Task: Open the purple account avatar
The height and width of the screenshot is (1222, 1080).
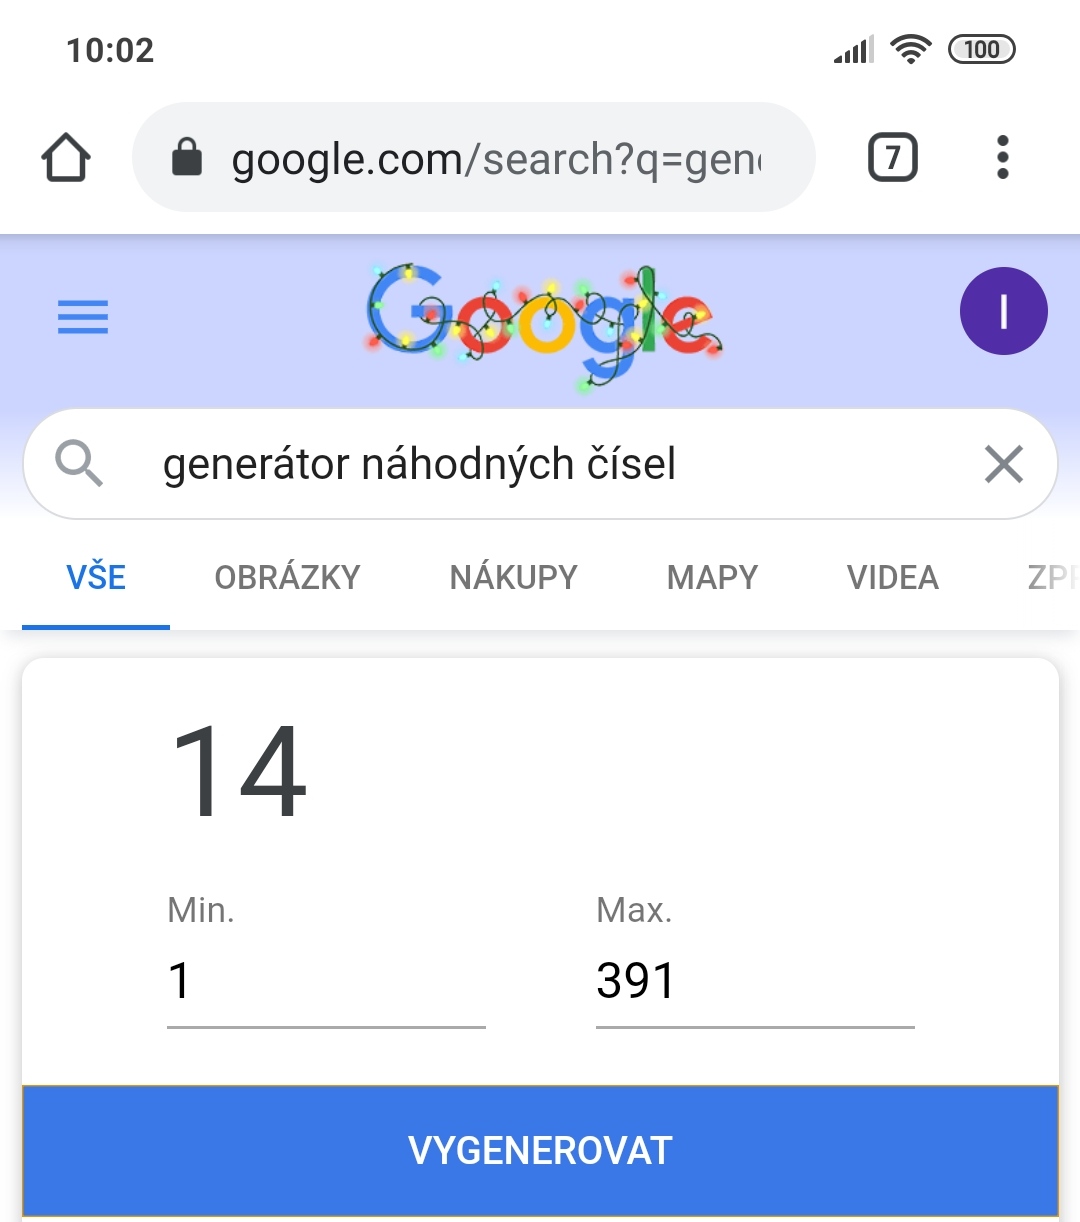Action: coord(1003,311)
